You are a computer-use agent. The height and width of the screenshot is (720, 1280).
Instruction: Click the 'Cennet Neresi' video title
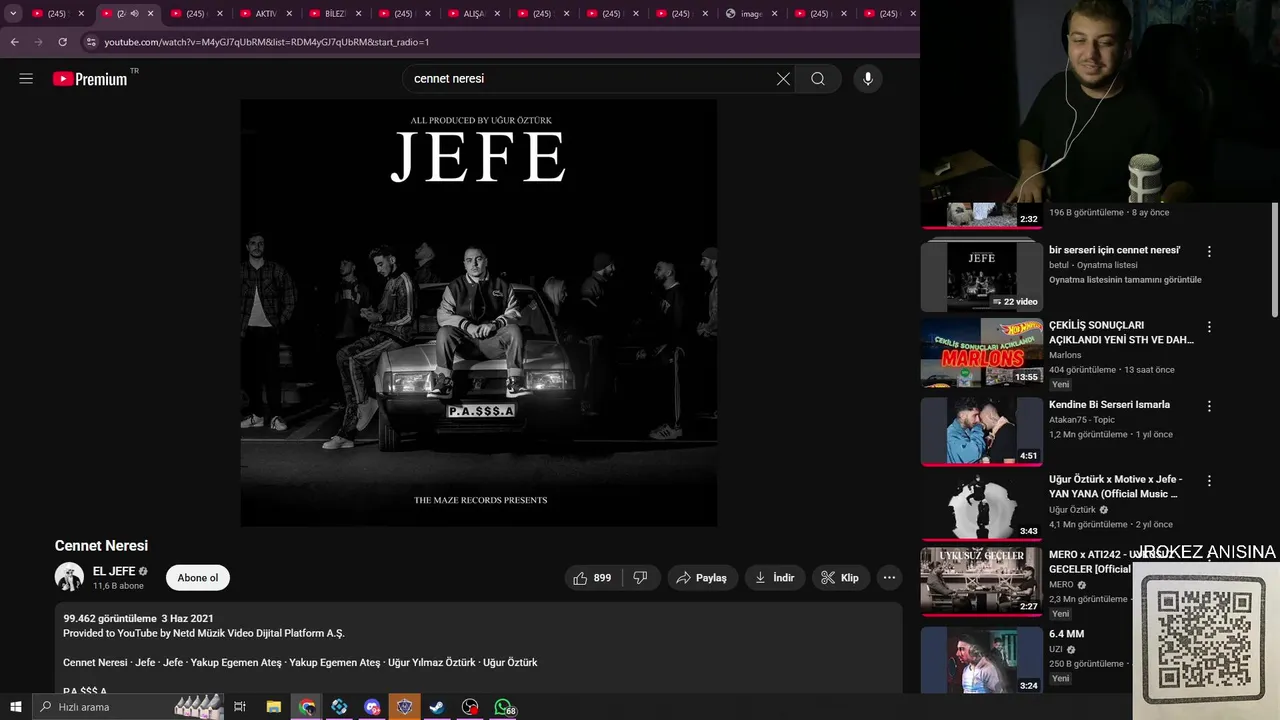101,545
